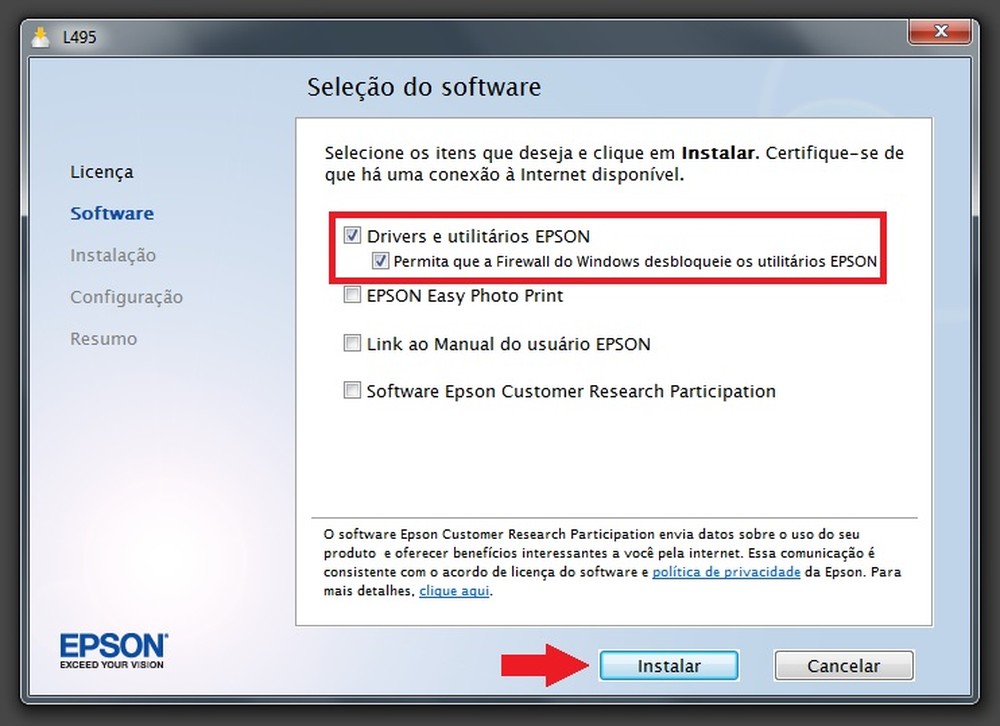Screen dimensions: 1000x726
Task: Select the Configuração step in sidebar
Action: (126, 297)
